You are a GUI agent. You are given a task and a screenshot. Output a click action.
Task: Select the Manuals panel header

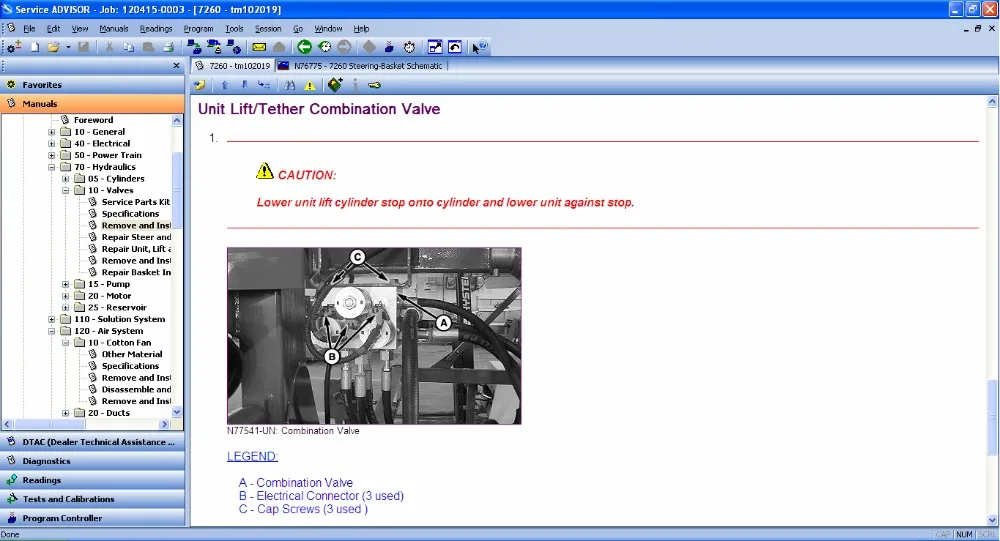coord(92,103)
